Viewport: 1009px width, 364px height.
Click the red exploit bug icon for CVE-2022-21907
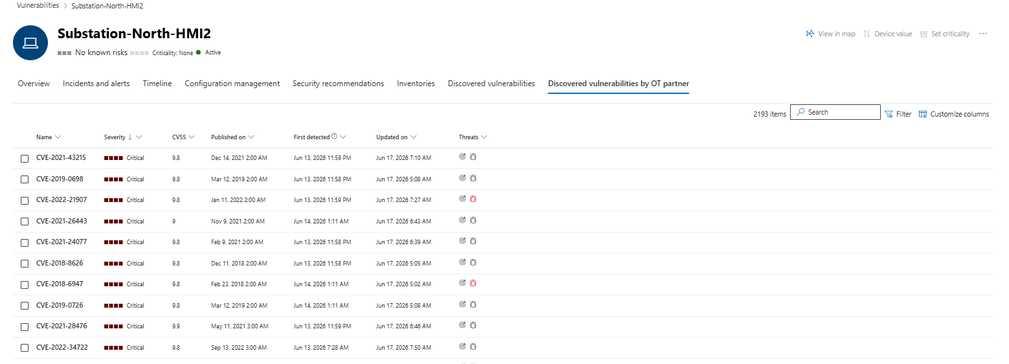pyautogui.click(x=473, y=199)
